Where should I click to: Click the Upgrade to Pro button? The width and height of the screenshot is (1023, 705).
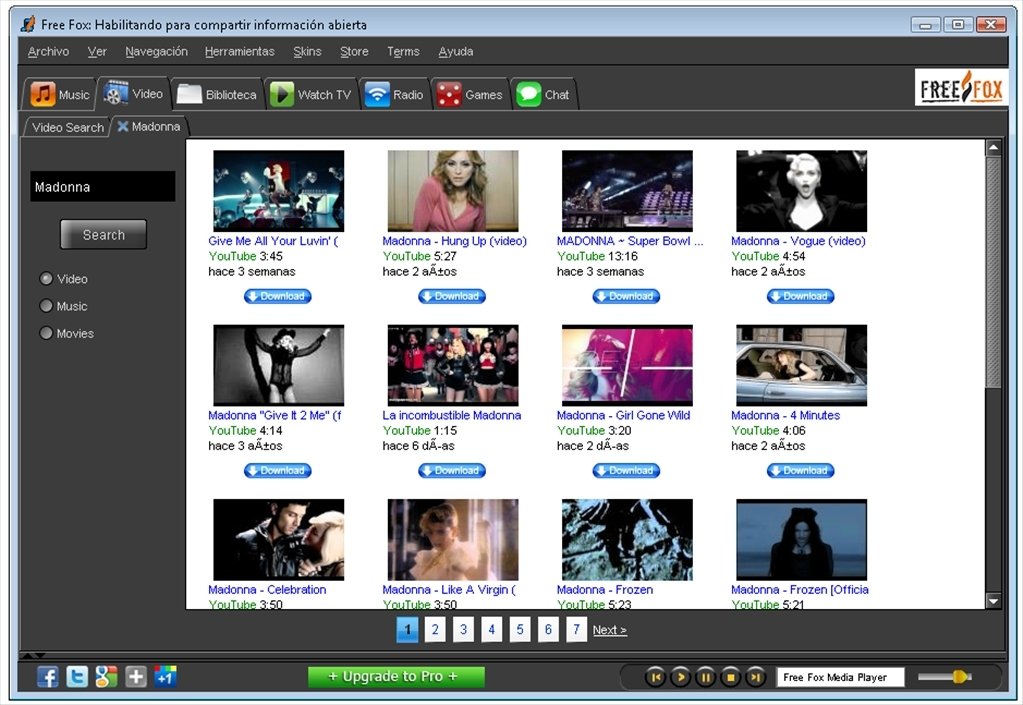point(396,676)
